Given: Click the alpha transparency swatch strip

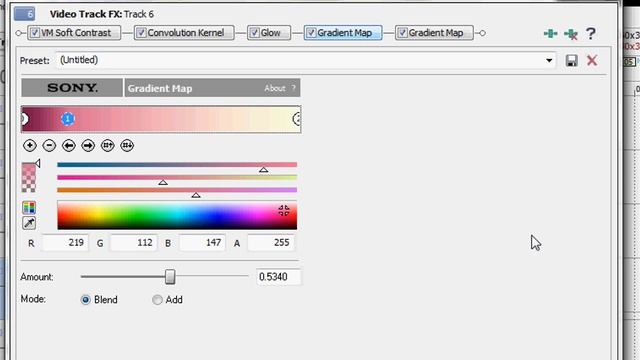Looking at the screenshot, I should pyautogui.click(x=29, y=178).
